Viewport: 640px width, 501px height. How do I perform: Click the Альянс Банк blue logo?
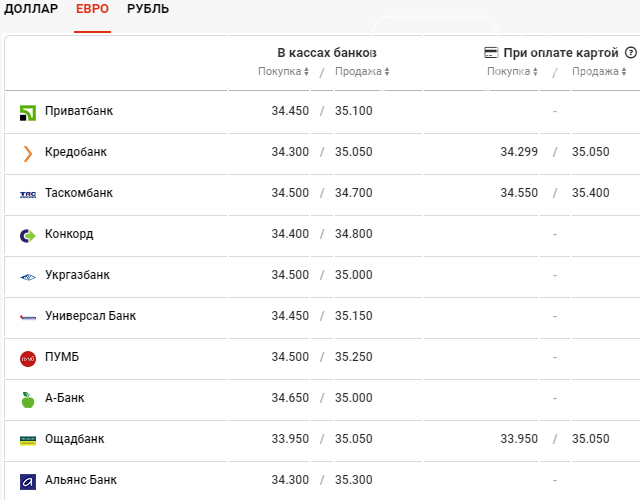[28, 482]
